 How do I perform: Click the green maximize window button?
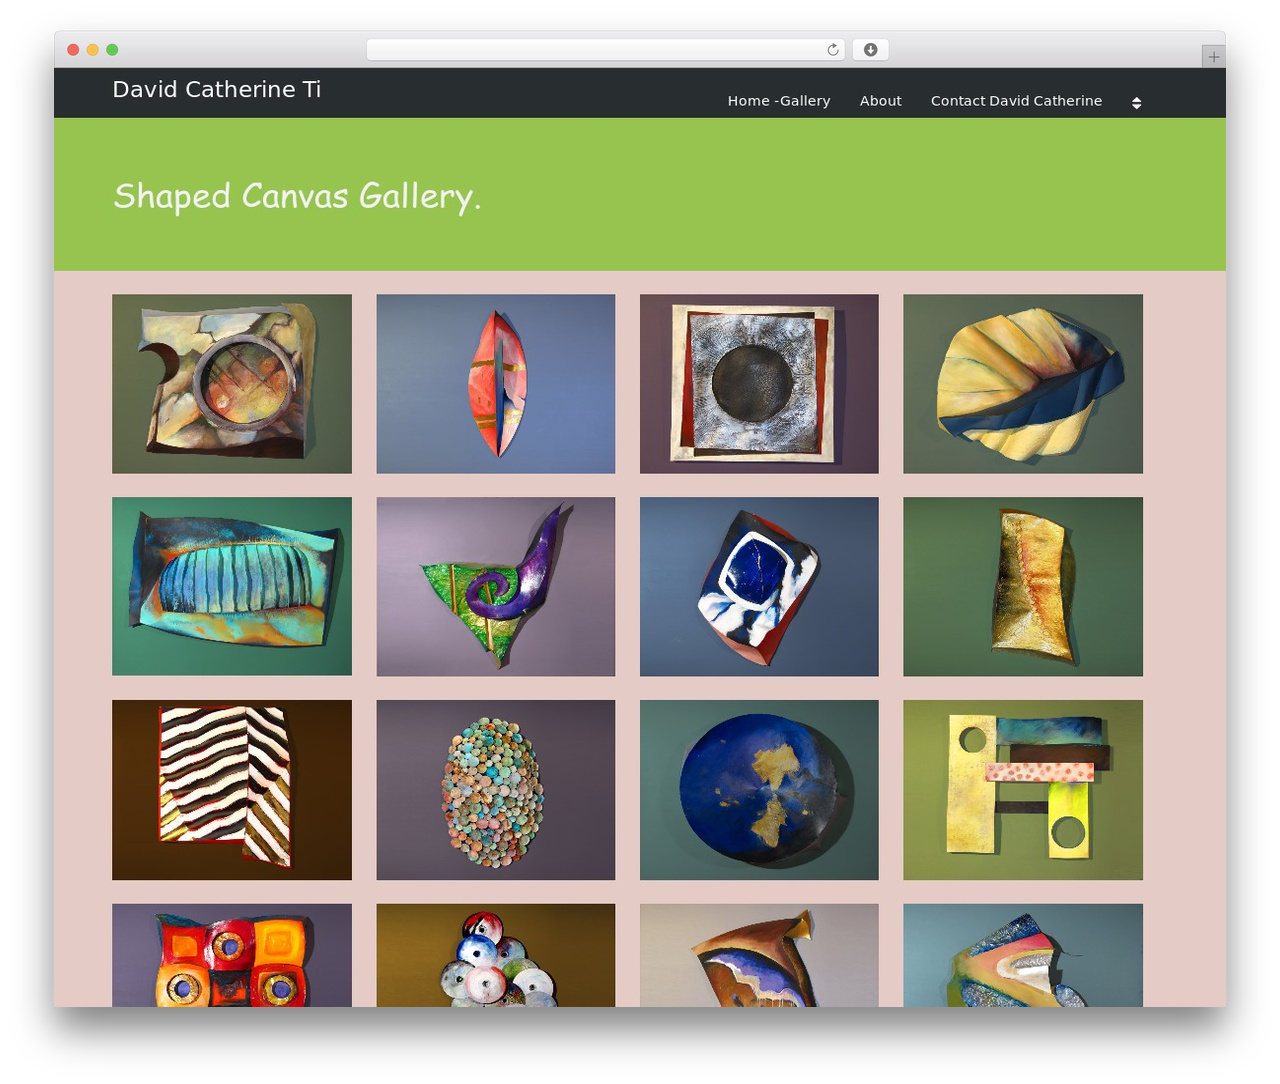click(x=112, y=50)
